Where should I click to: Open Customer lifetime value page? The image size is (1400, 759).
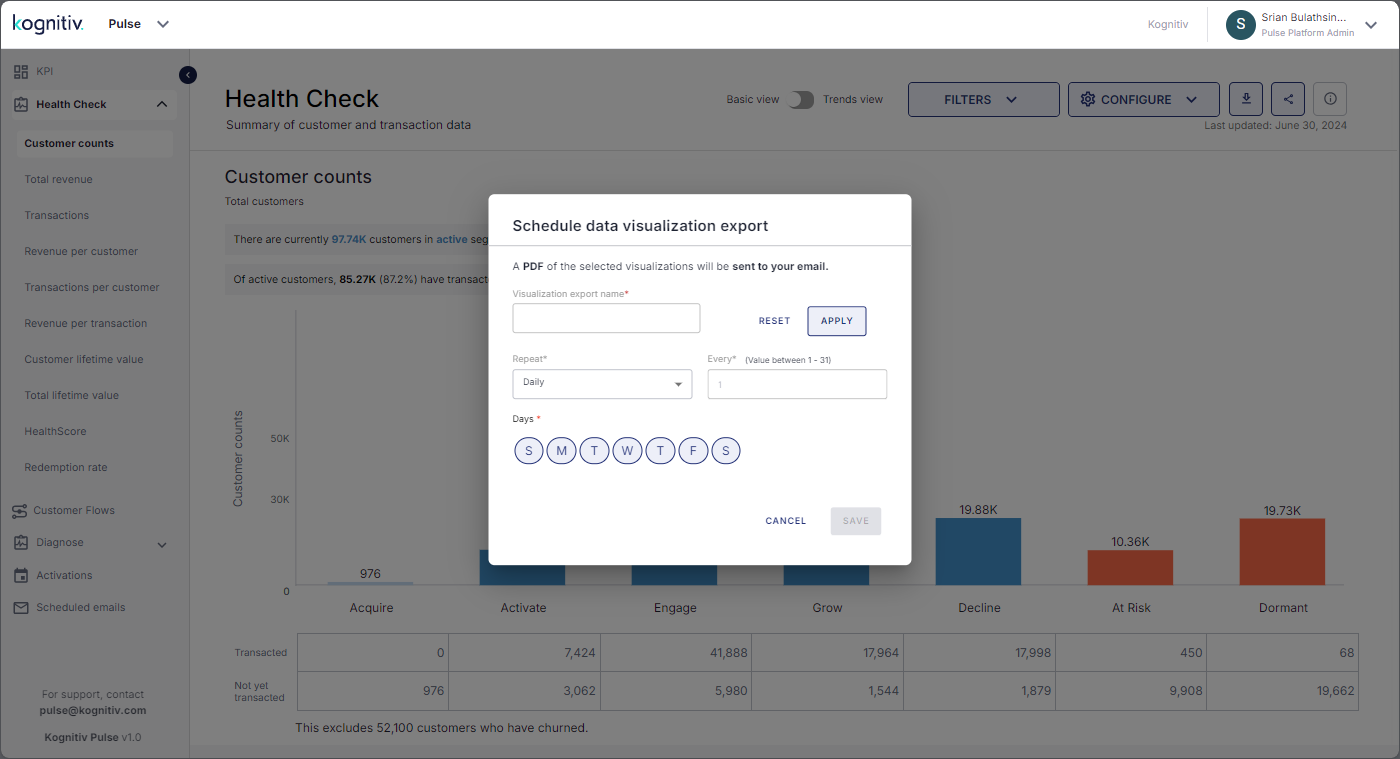pos(84,360)
